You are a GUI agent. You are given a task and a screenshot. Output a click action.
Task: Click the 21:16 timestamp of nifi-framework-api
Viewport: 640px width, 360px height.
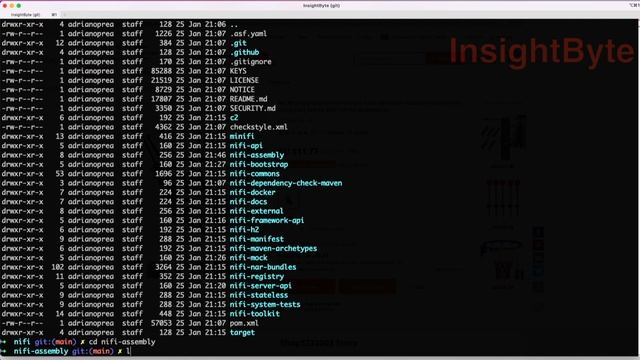215,220
